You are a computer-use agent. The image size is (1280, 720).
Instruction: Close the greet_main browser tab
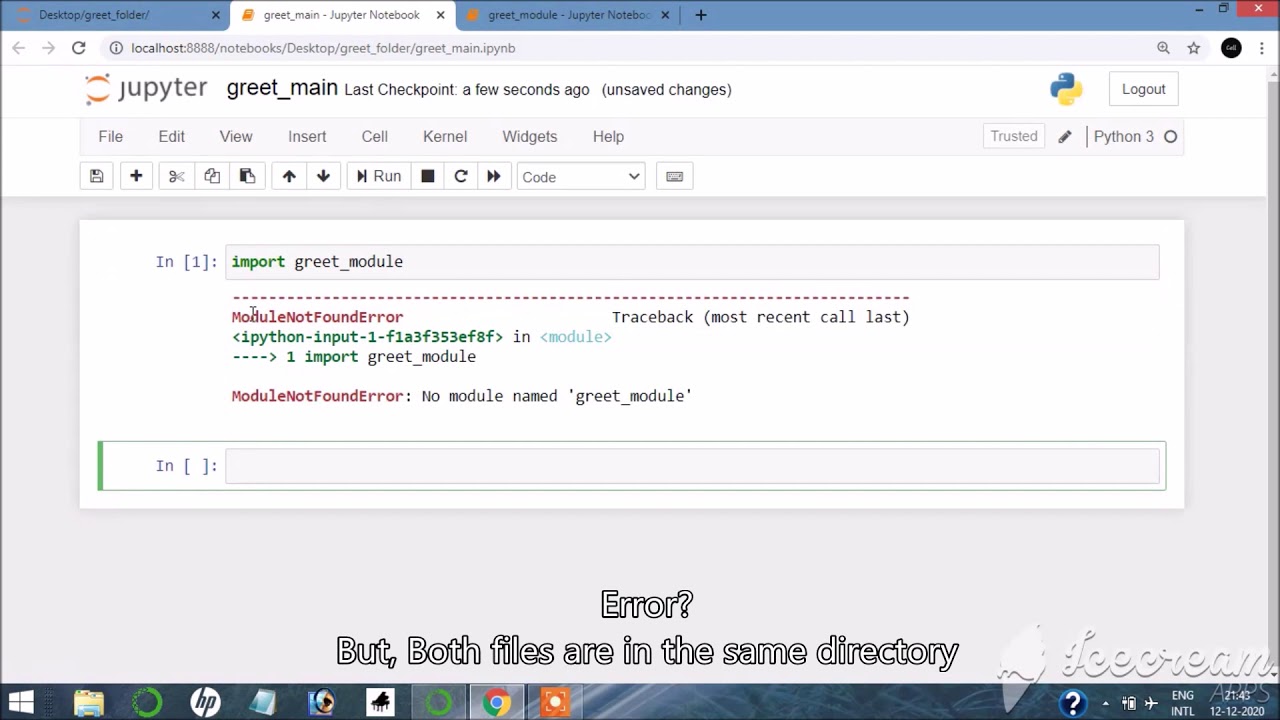[x=440, y=15]
